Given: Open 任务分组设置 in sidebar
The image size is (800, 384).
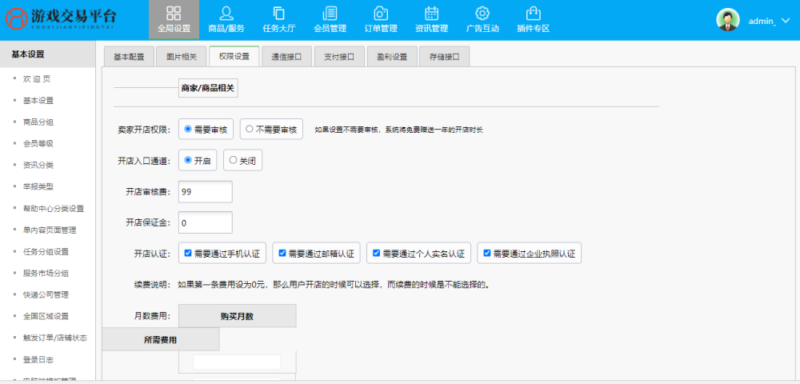Looking at the screenshot, I should [x=46, y=251].
